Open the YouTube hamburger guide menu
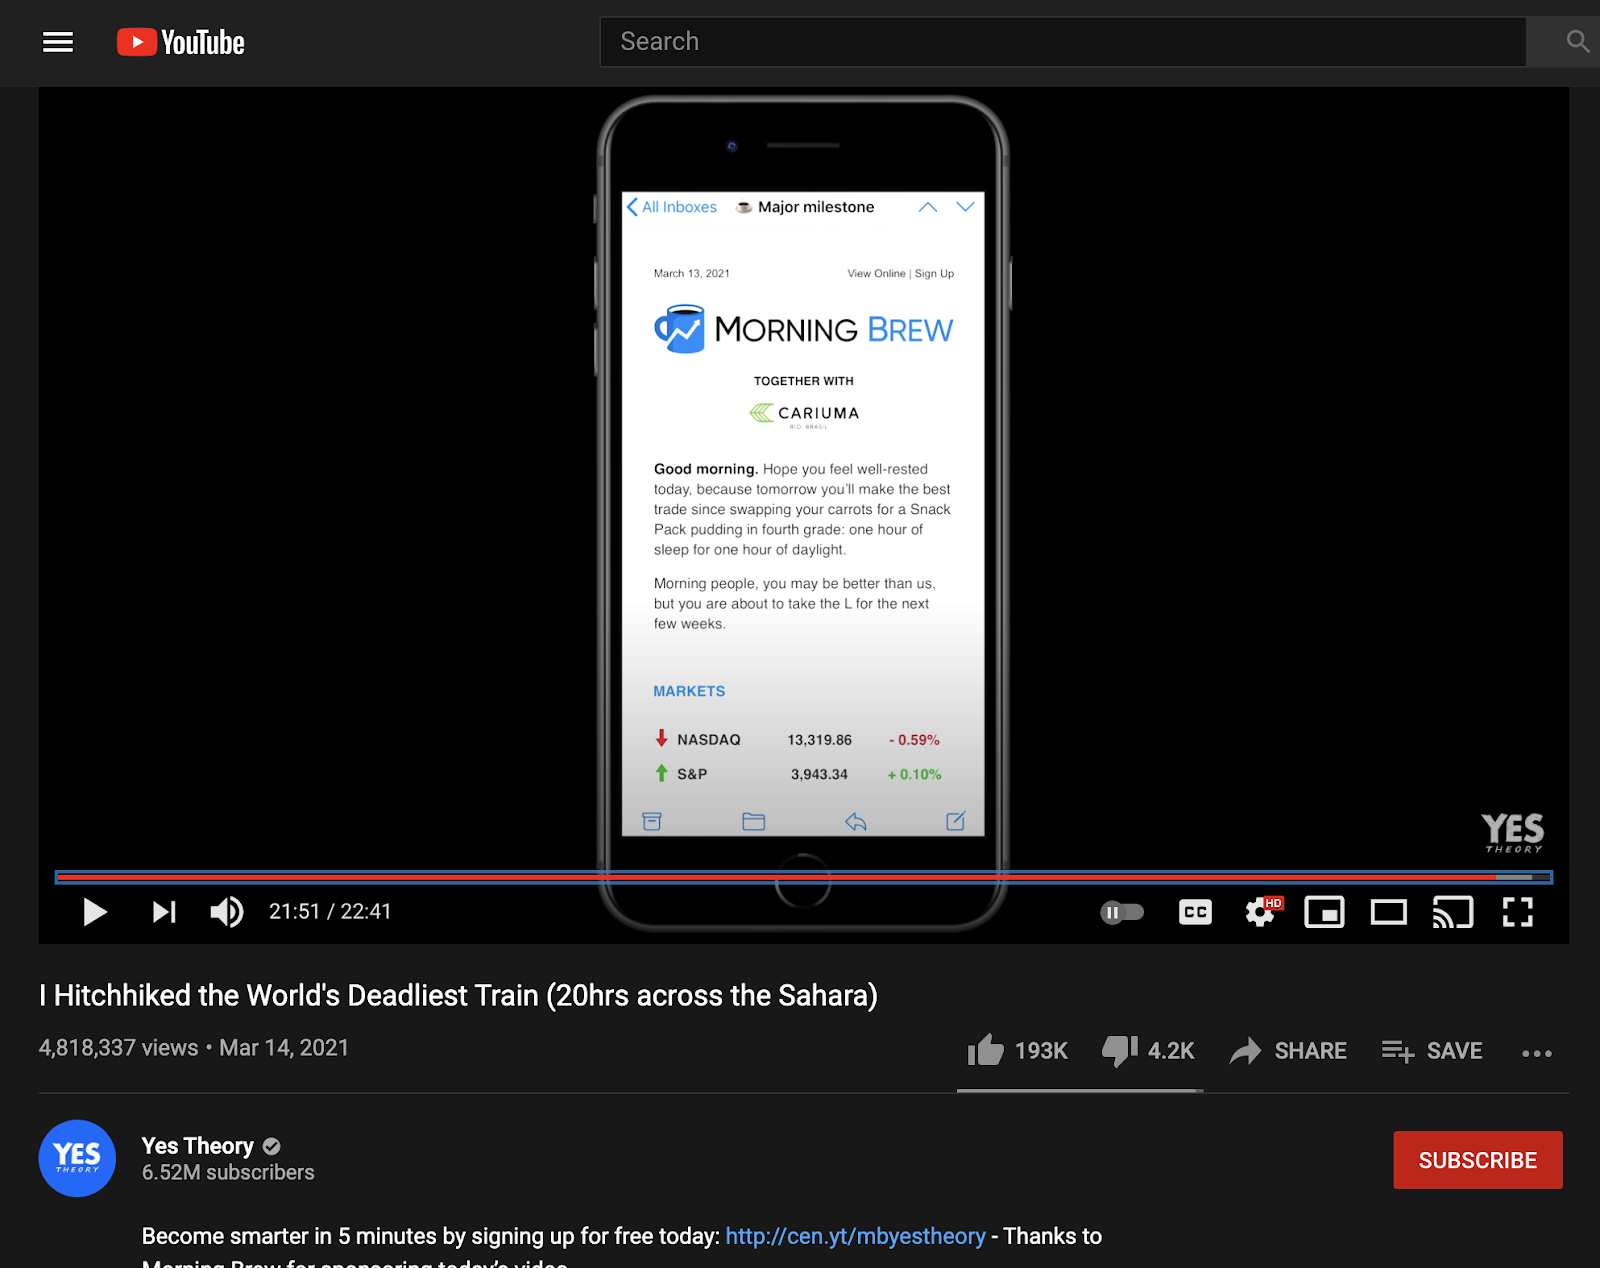 [x=58, y=42]
